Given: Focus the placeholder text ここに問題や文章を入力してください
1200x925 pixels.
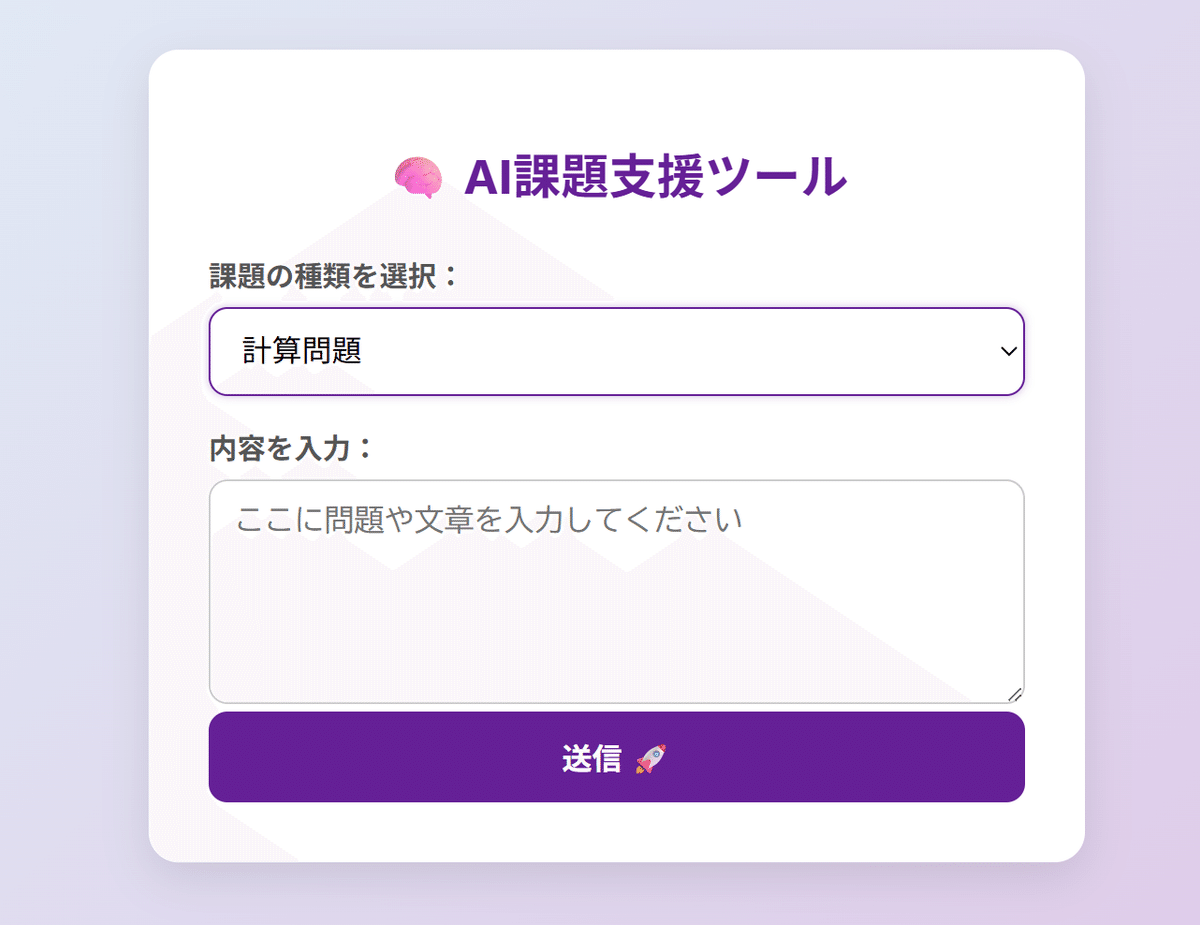Looking at the screenshot, I should pos(487,518).
